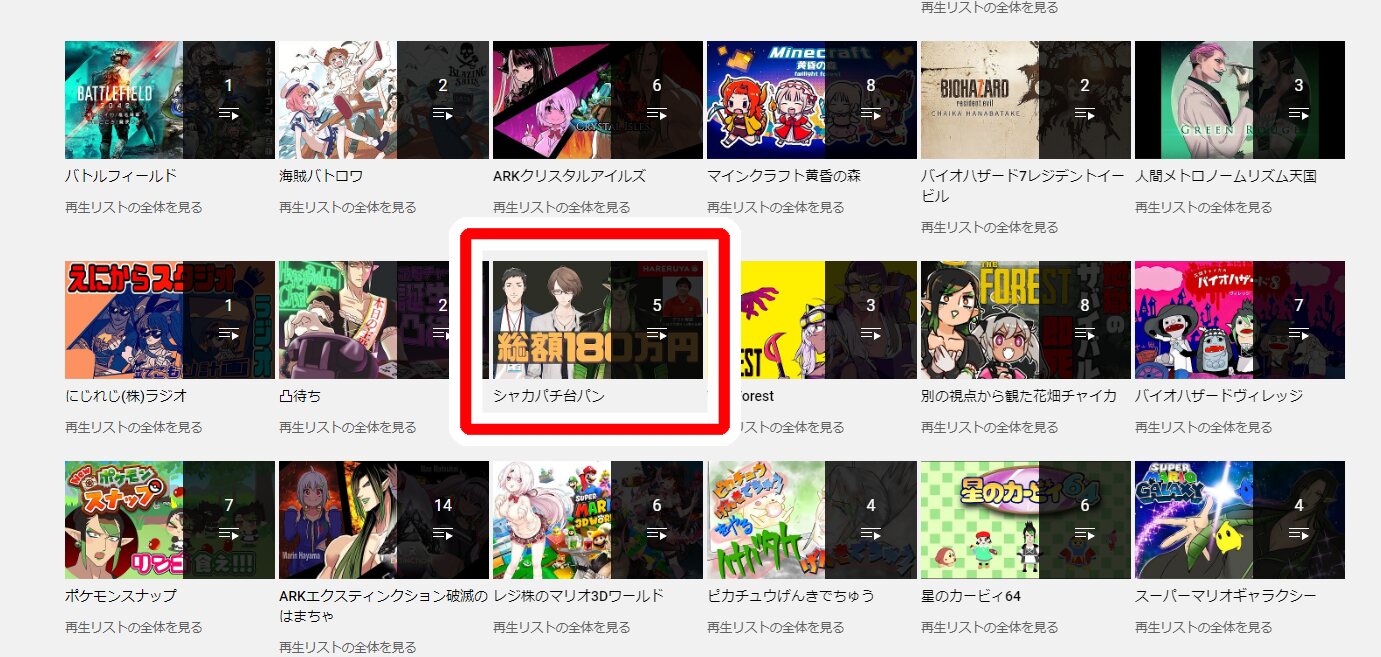The height and width of the screenshot is (657, 1381).
Task: Click the playlist icon on the 星のカービィ64 thumbnail
Action: (1085, 534)
